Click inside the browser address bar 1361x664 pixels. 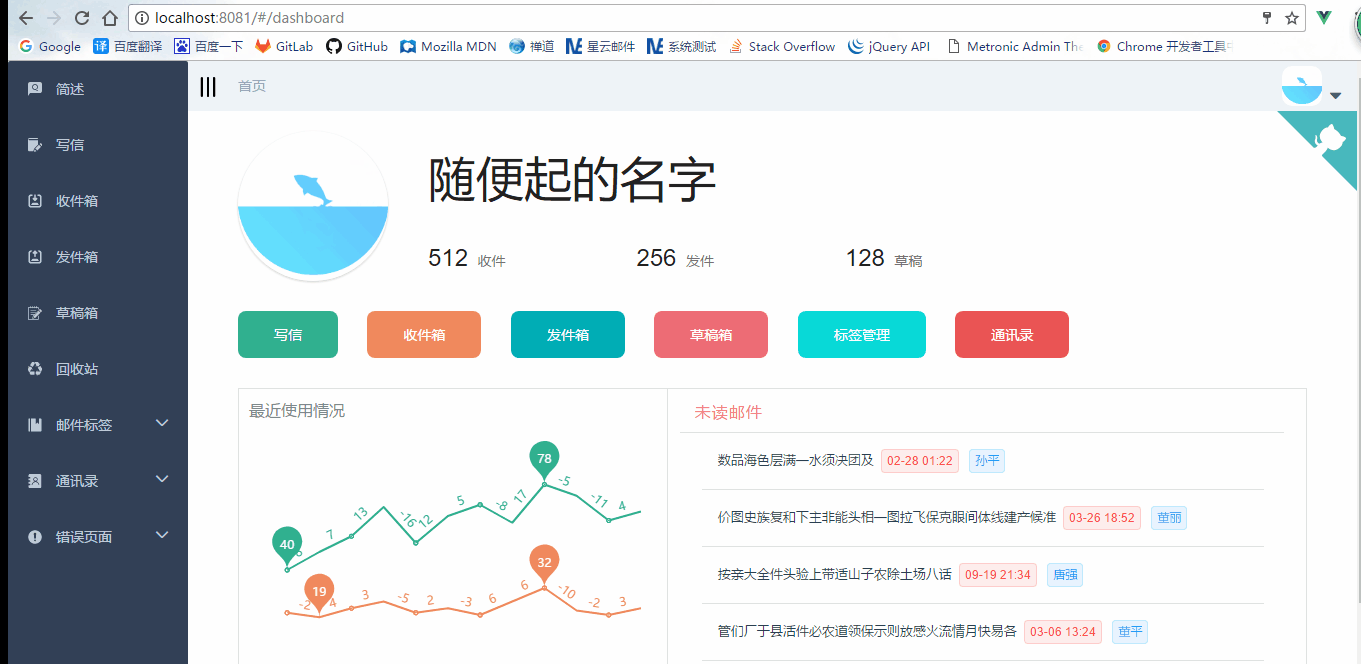click(x=500, y=17)
